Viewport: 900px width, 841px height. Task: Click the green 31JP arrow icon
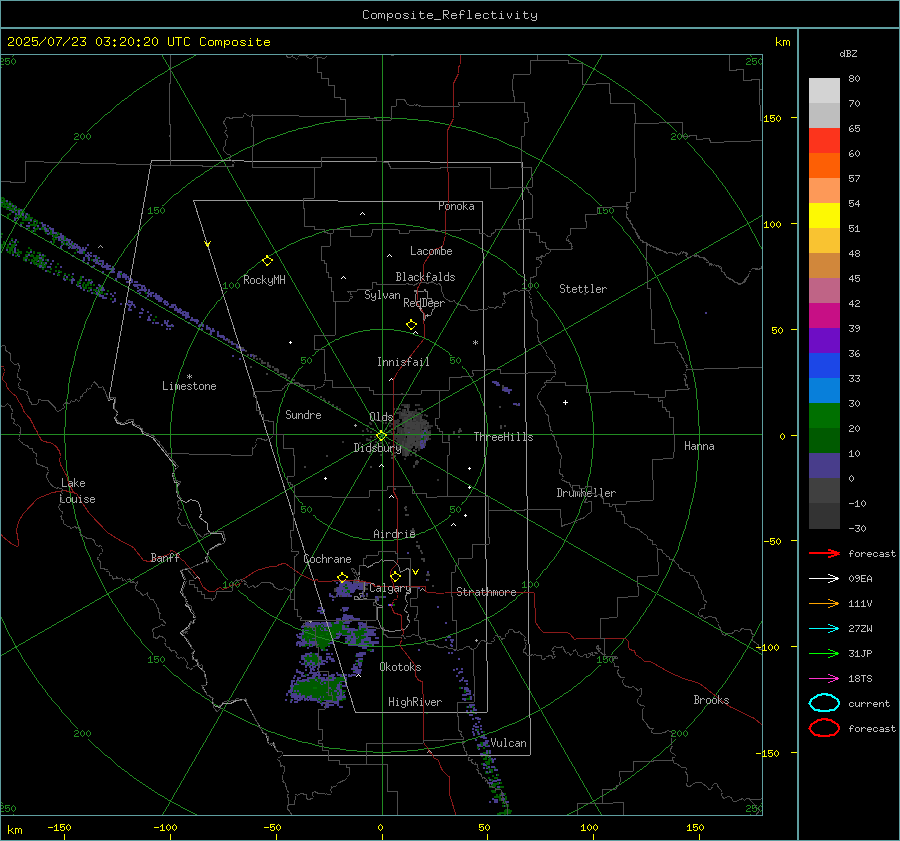click(824, 653)
